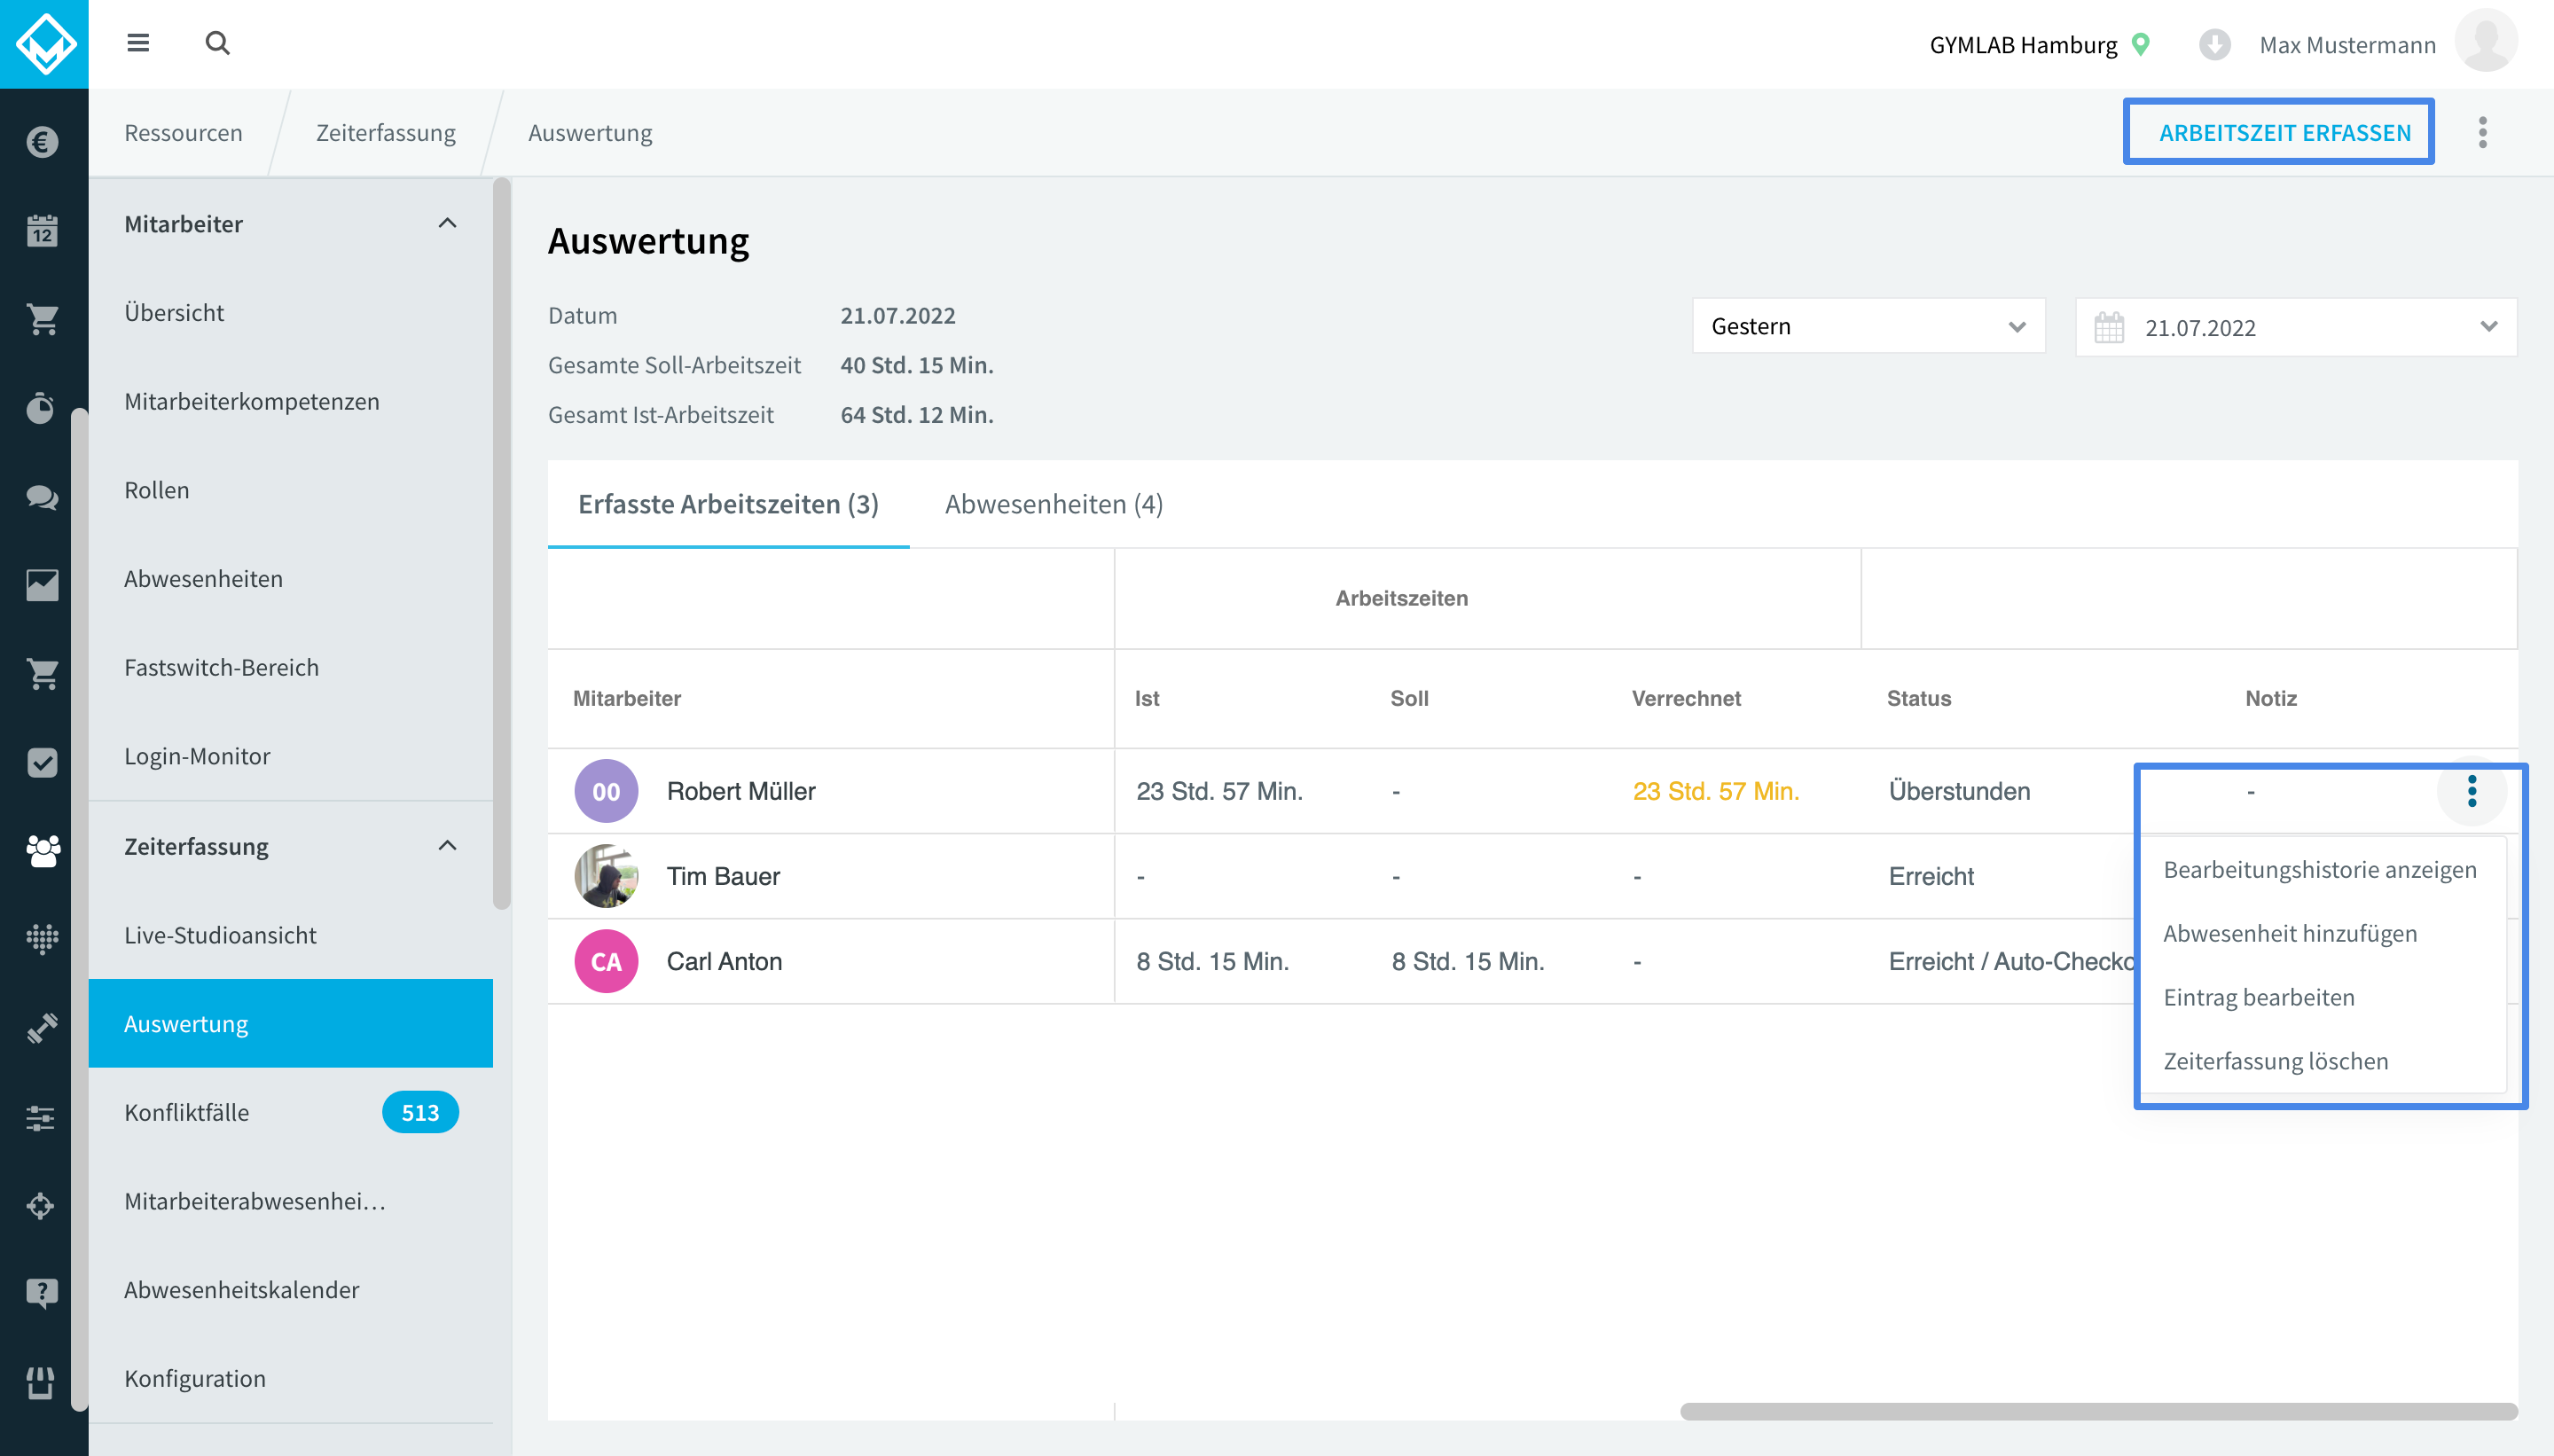Viewport: 2554px width, 1456px height.
Task: Open the calendar sidebar icon
Action: [x=42, y=231]
